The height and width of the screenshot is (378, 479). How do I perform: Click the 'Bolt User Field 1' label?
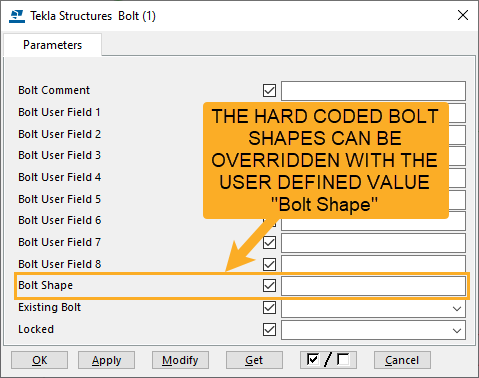pyautogui.click(x=59, y=112)
